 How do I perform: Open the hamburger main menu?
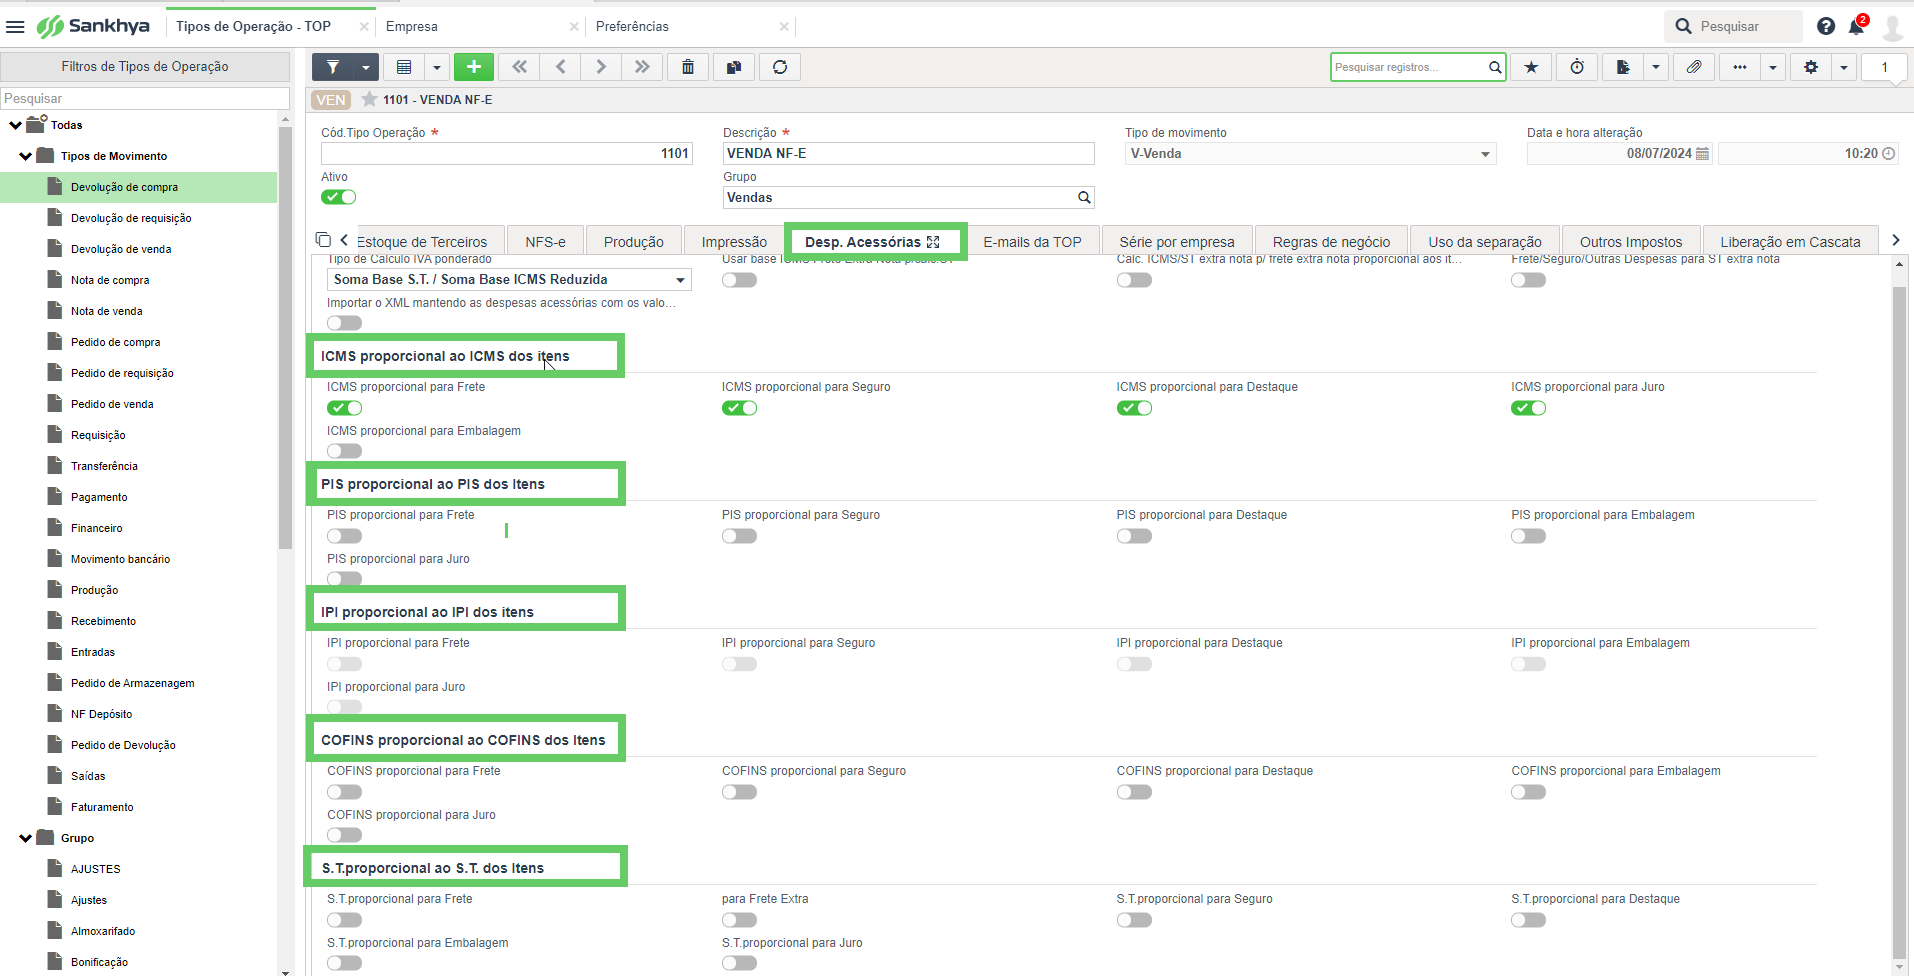tap(15, 26)
